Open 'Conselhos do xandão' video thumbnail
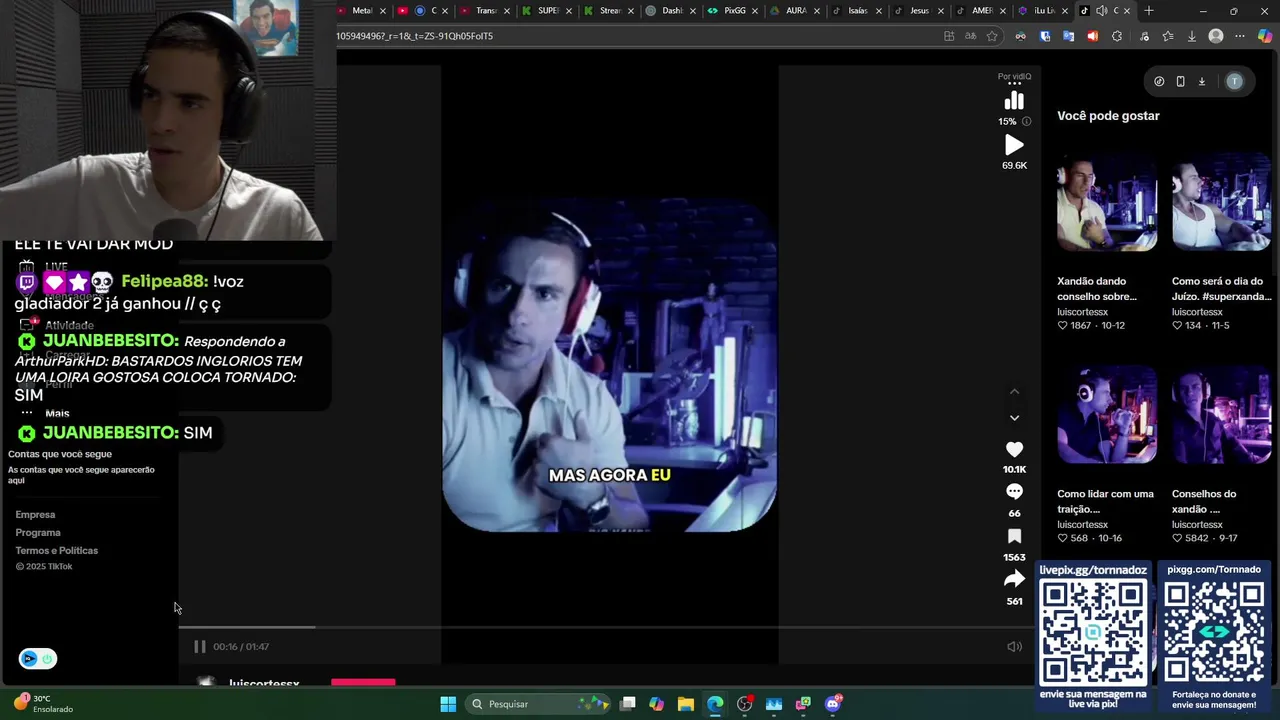 (1221, 414)
